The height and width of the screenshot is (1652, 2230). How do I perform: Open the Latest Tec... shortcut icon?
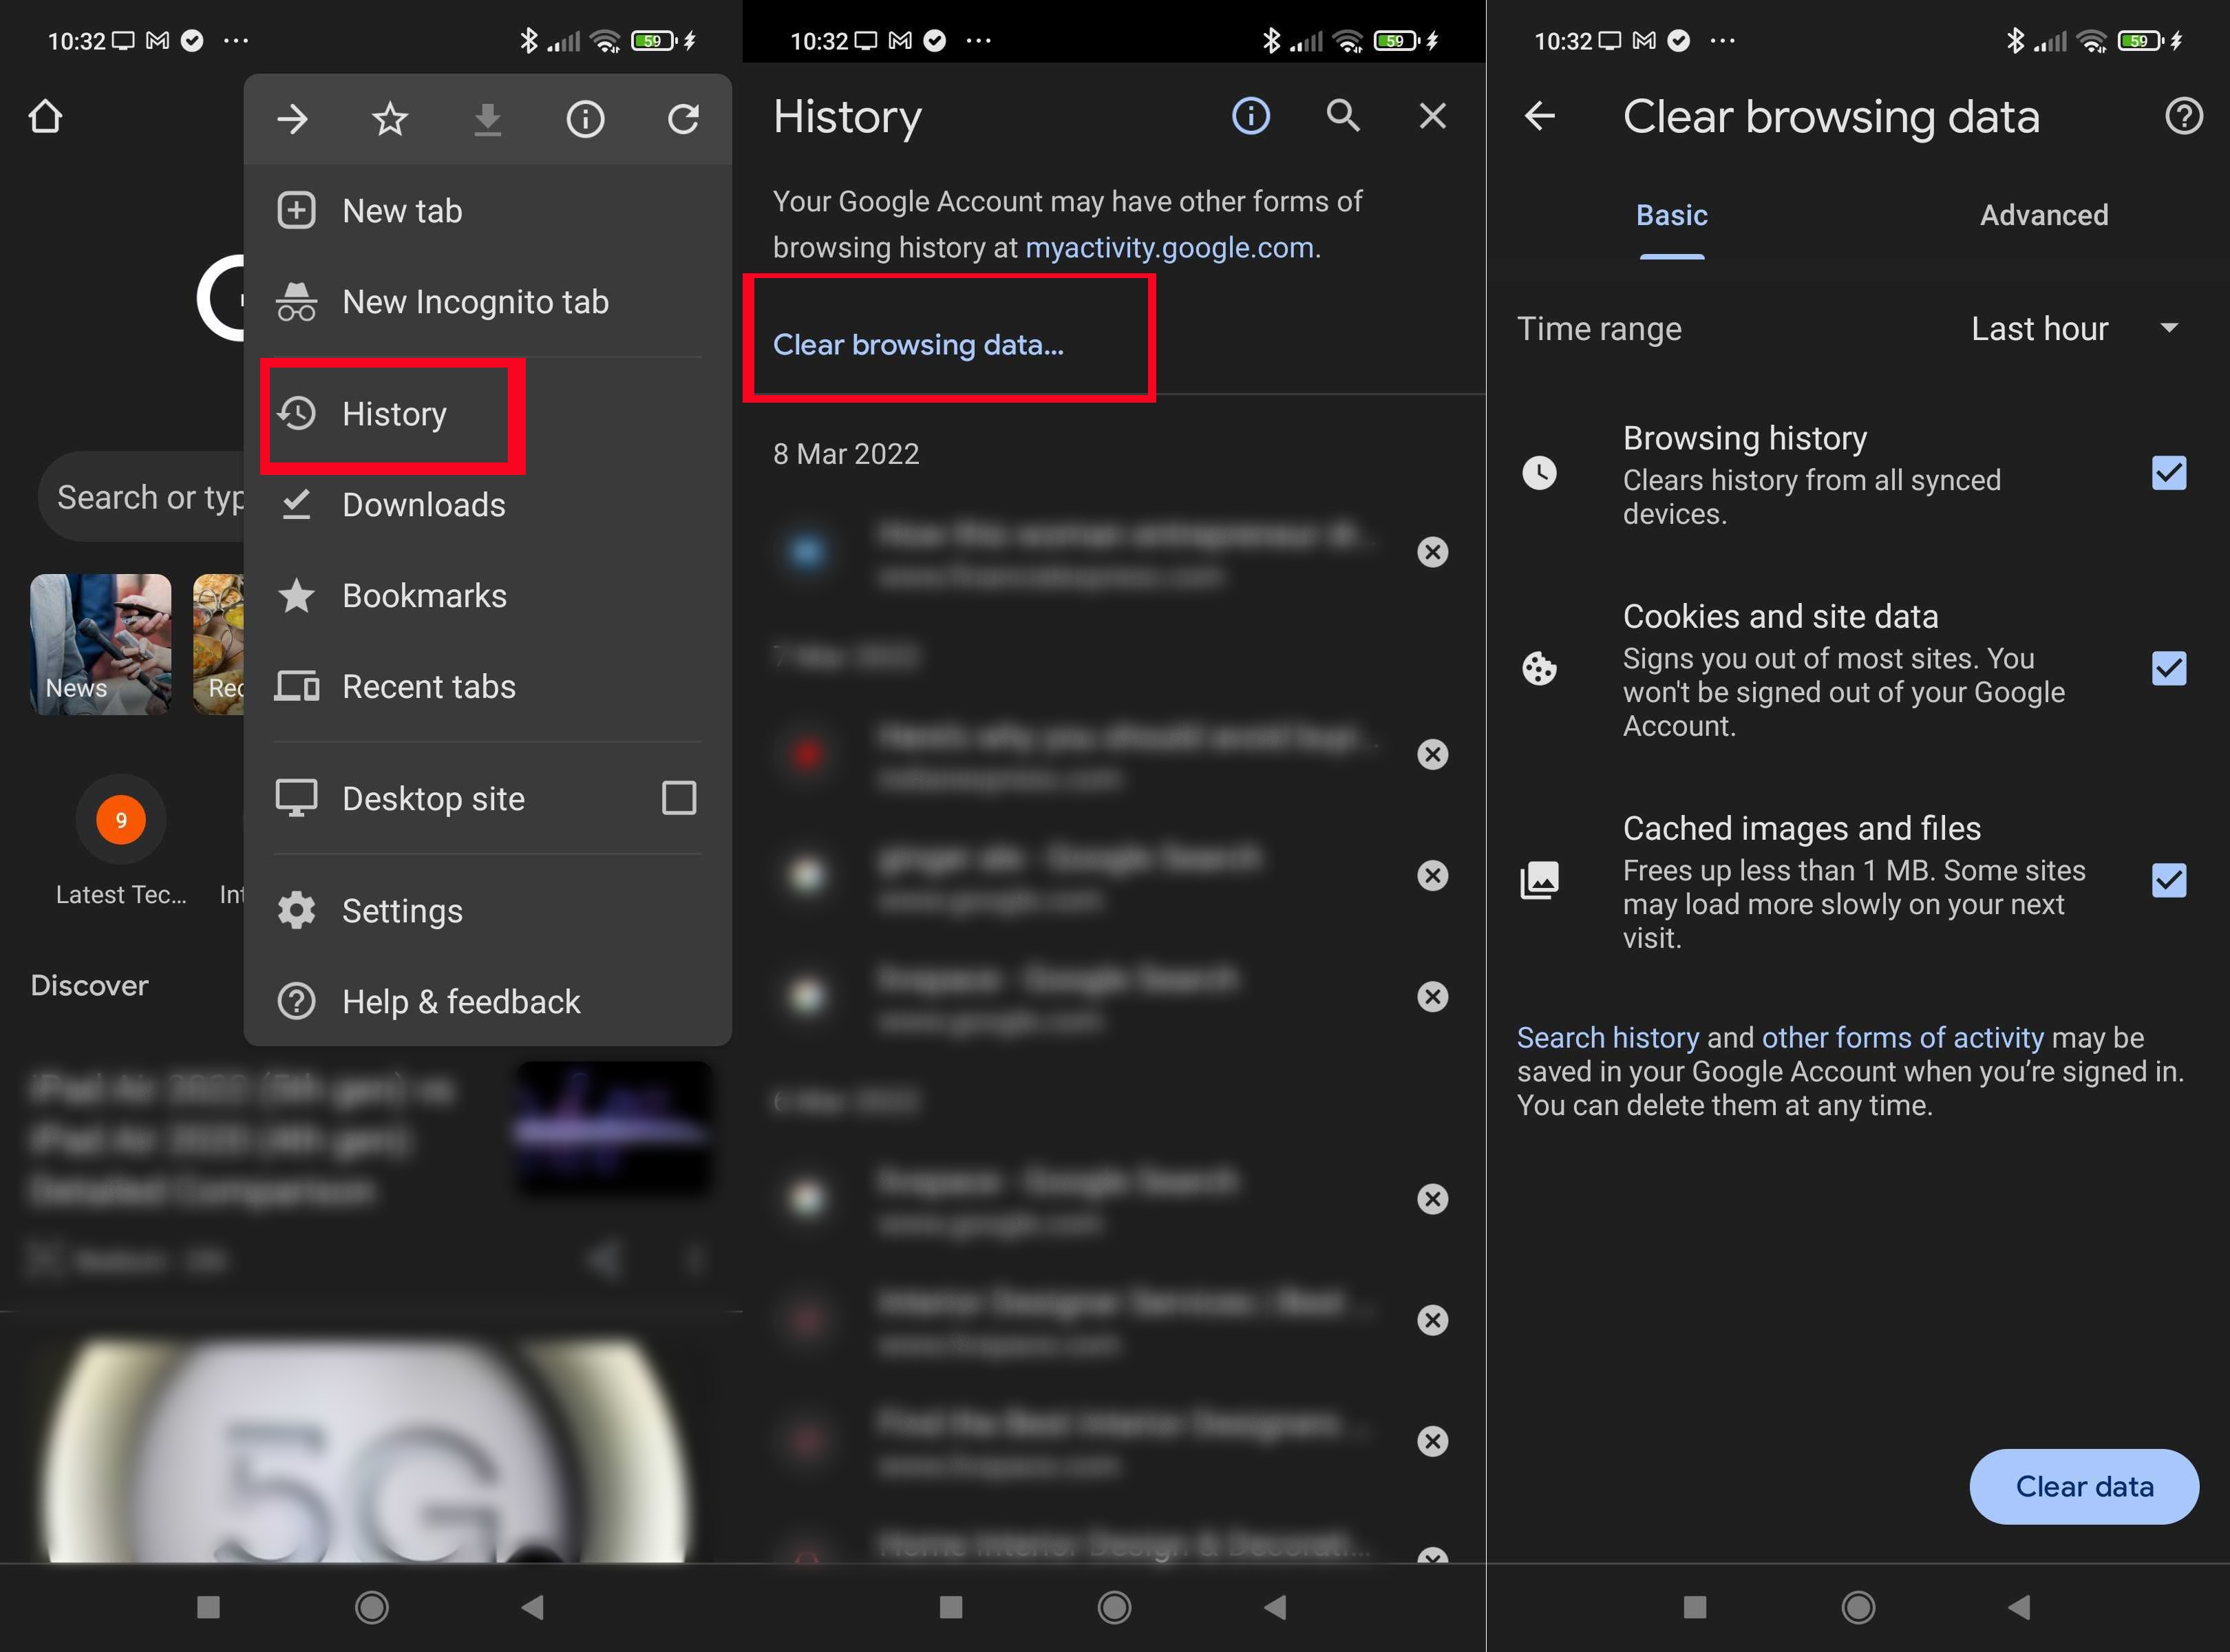click(121, 820)
